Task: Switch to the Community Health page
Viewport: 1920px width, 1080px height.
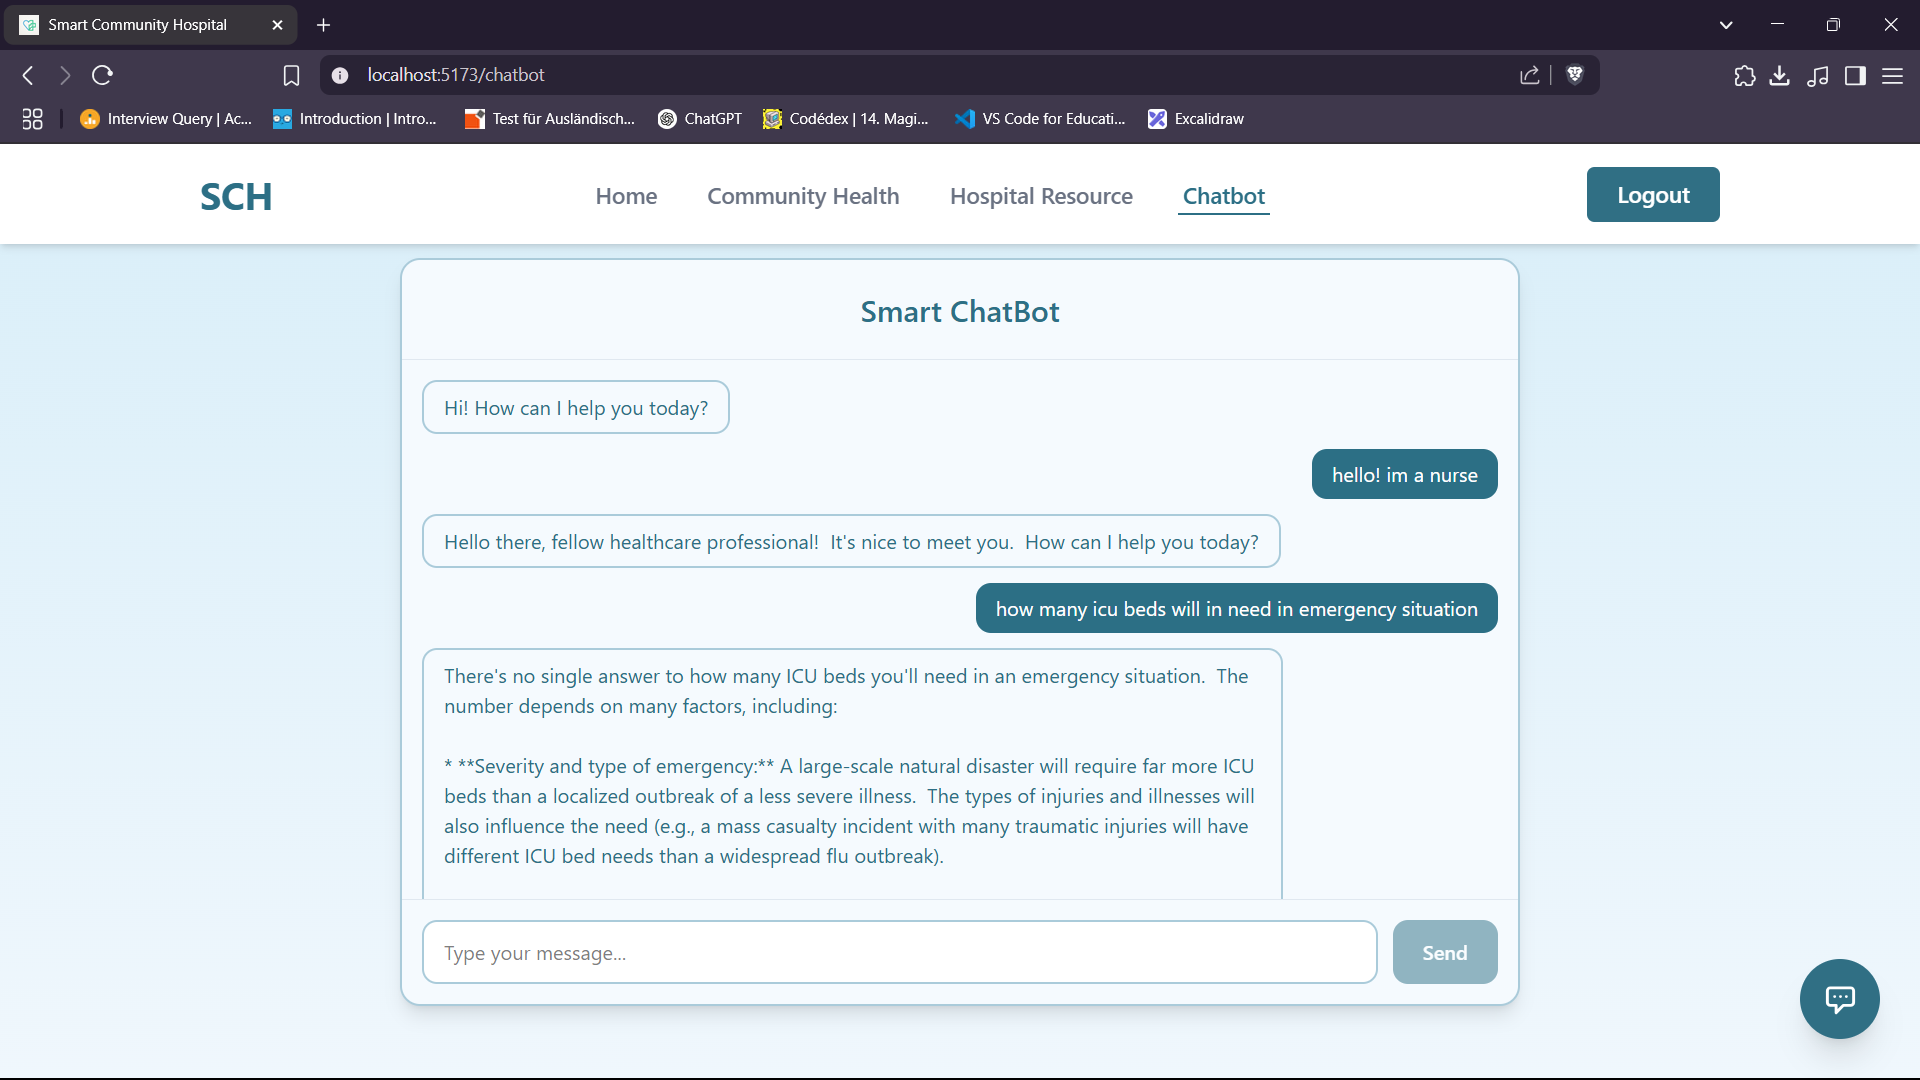Action: (803, 196)
